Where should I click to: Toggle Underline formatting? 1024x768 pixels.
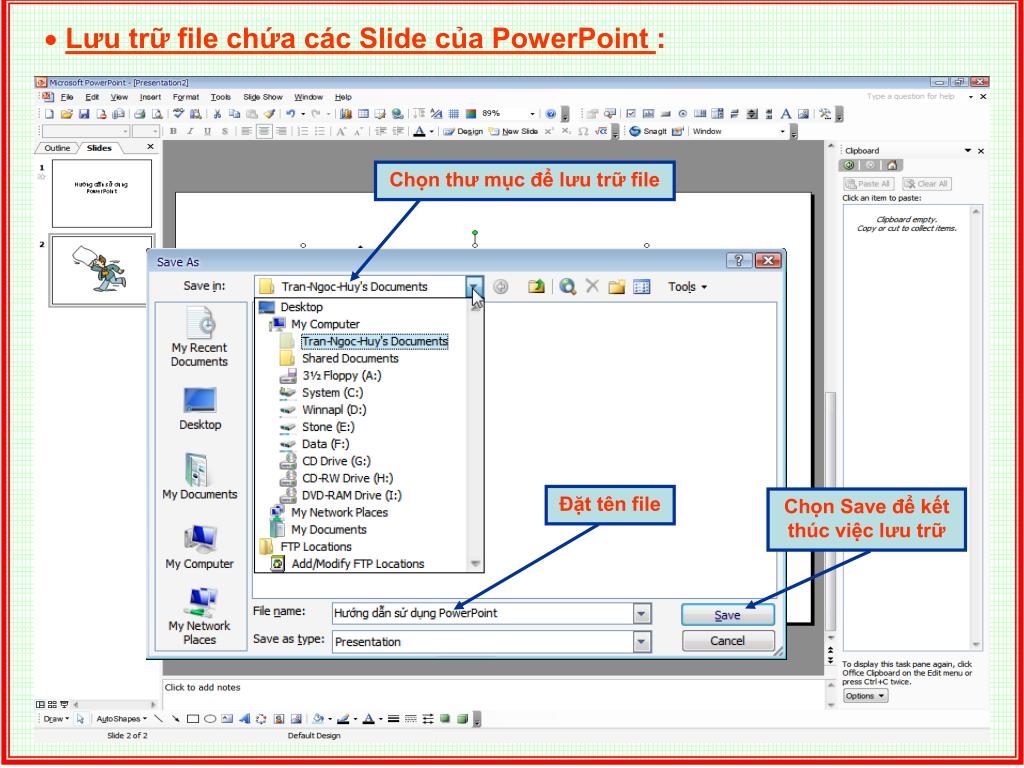[x=207, y=131]
